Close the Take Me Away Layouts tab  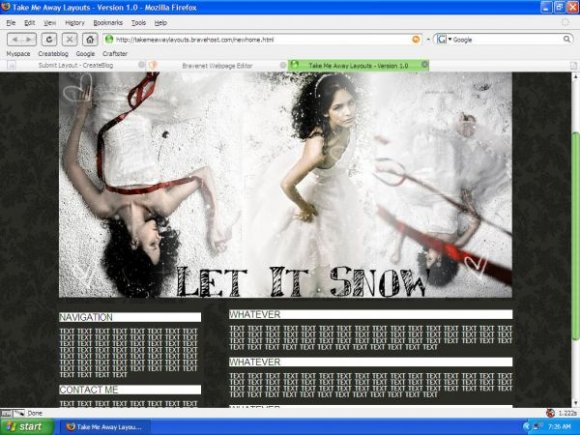[425, 65]
